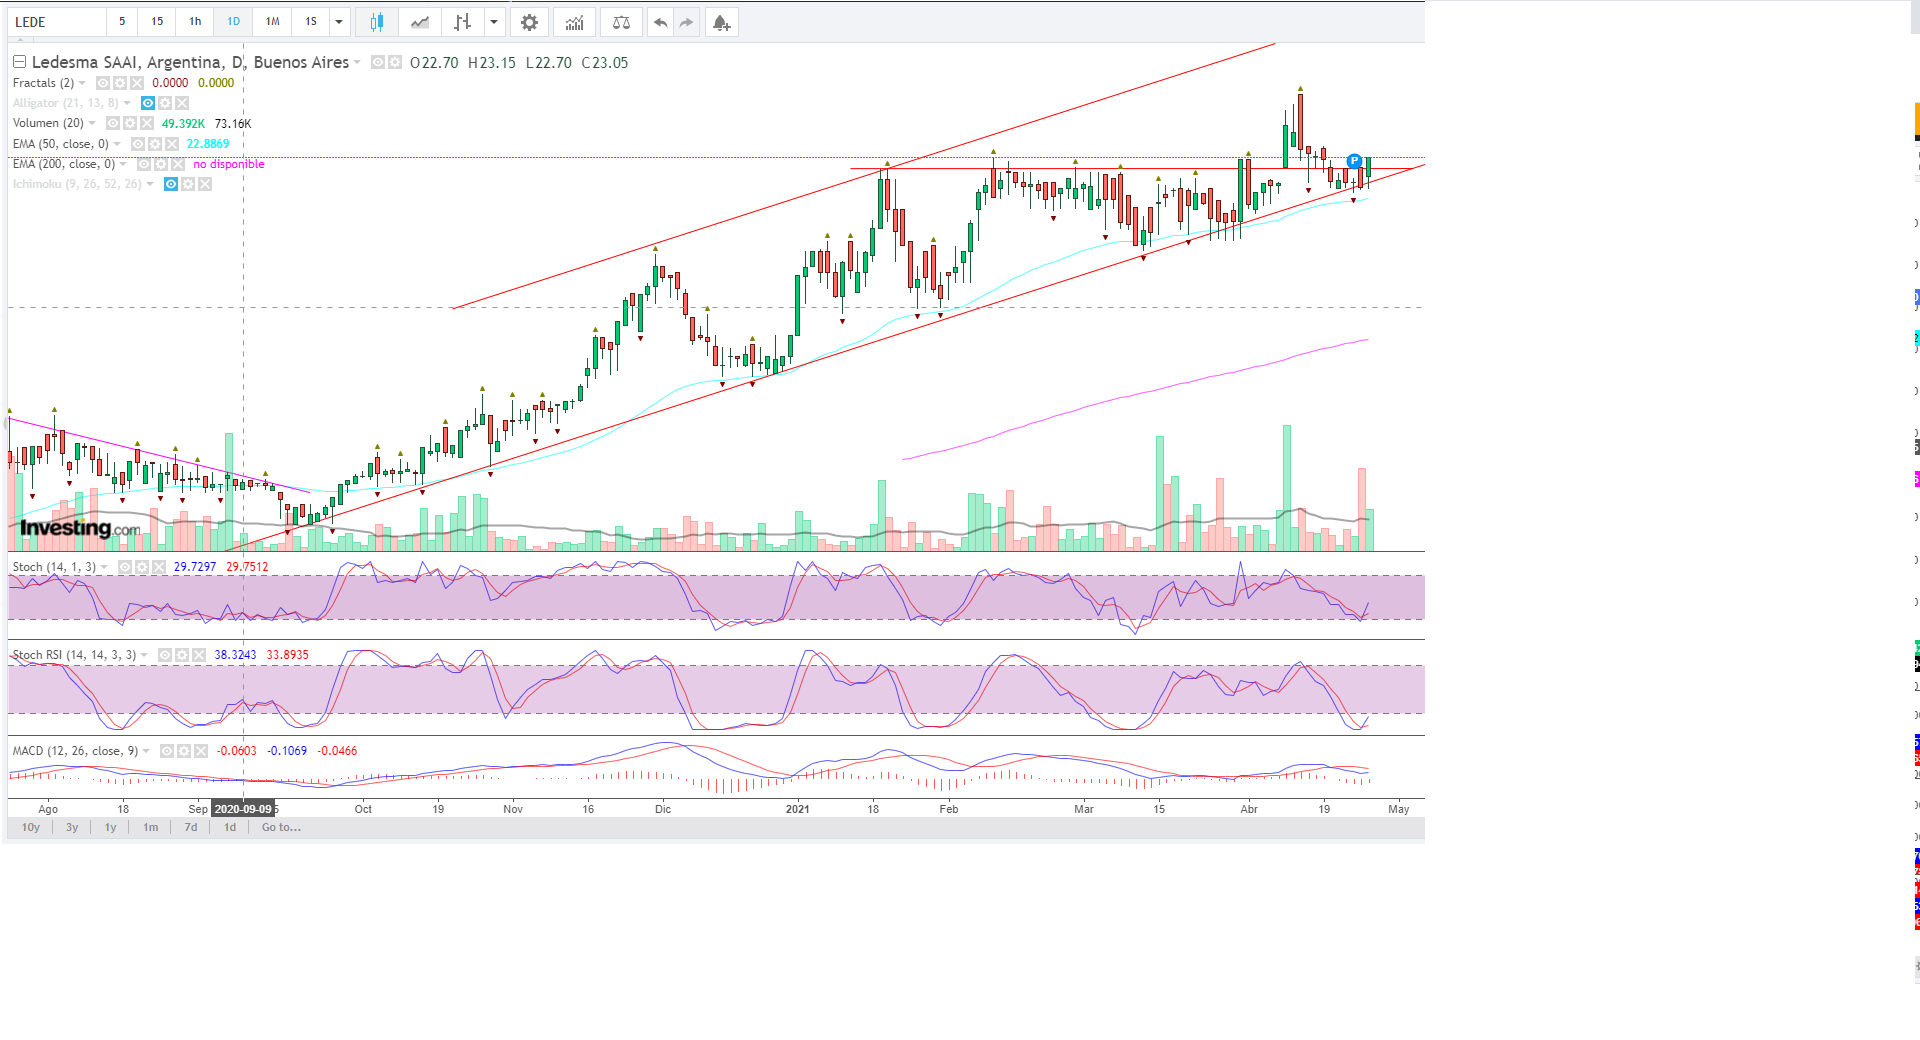Remove the MACD indicator with X

click(201, 751)
